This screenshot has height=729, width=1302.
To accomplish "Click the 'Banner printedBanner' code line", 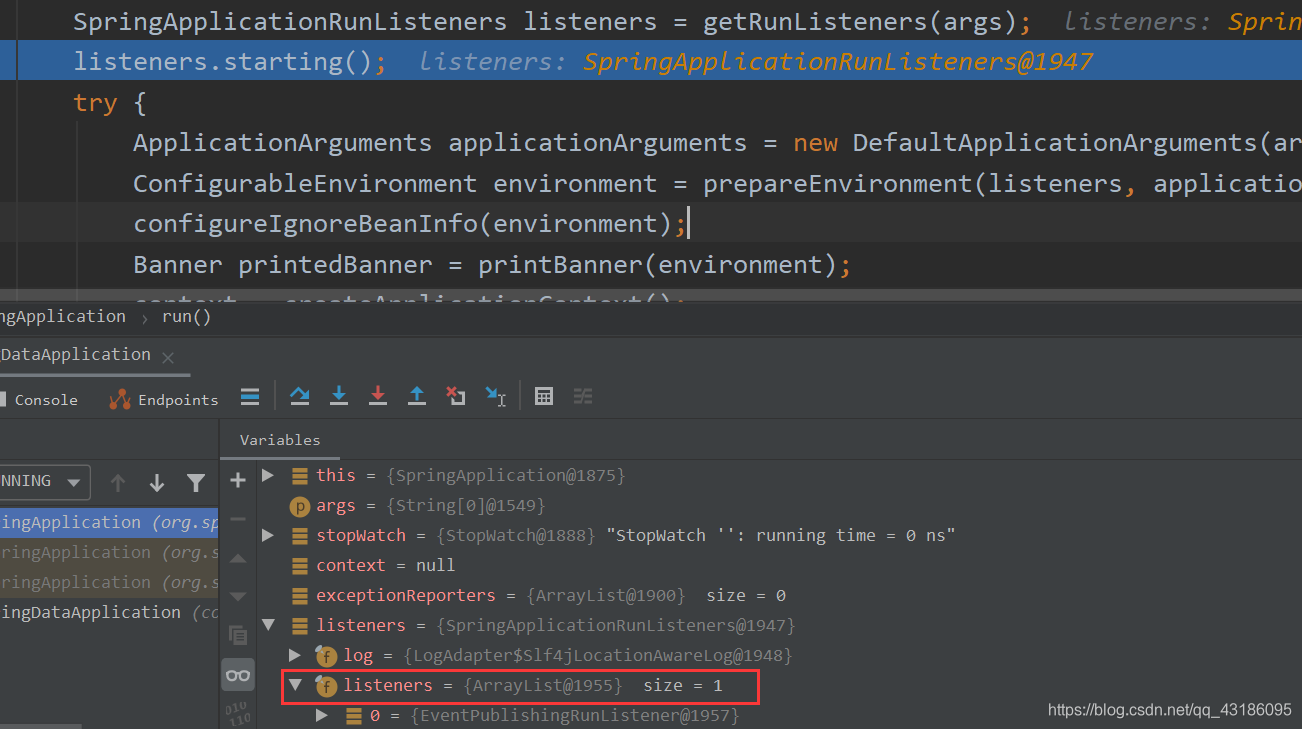I will pyautogui.click(x=491, y=265).
